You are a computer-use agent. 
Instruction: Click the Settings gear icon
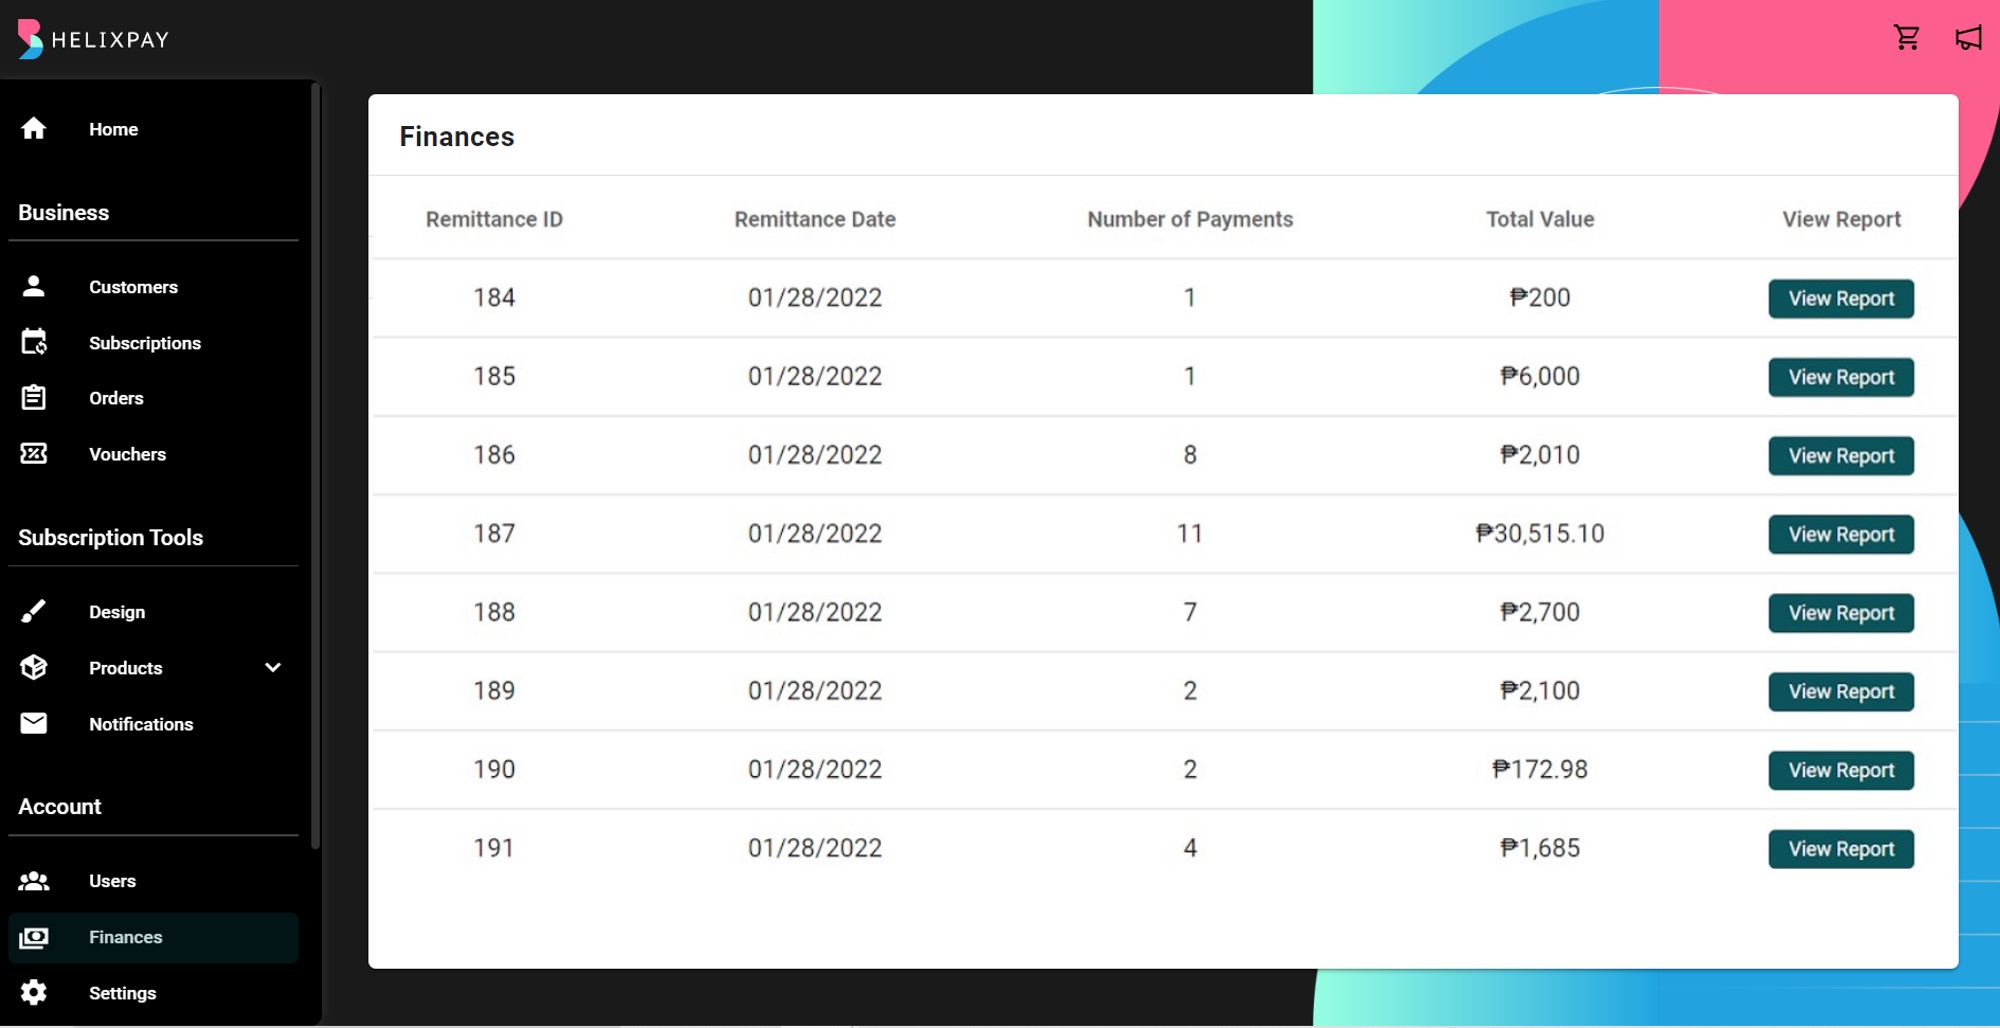[x=34, y=993]
